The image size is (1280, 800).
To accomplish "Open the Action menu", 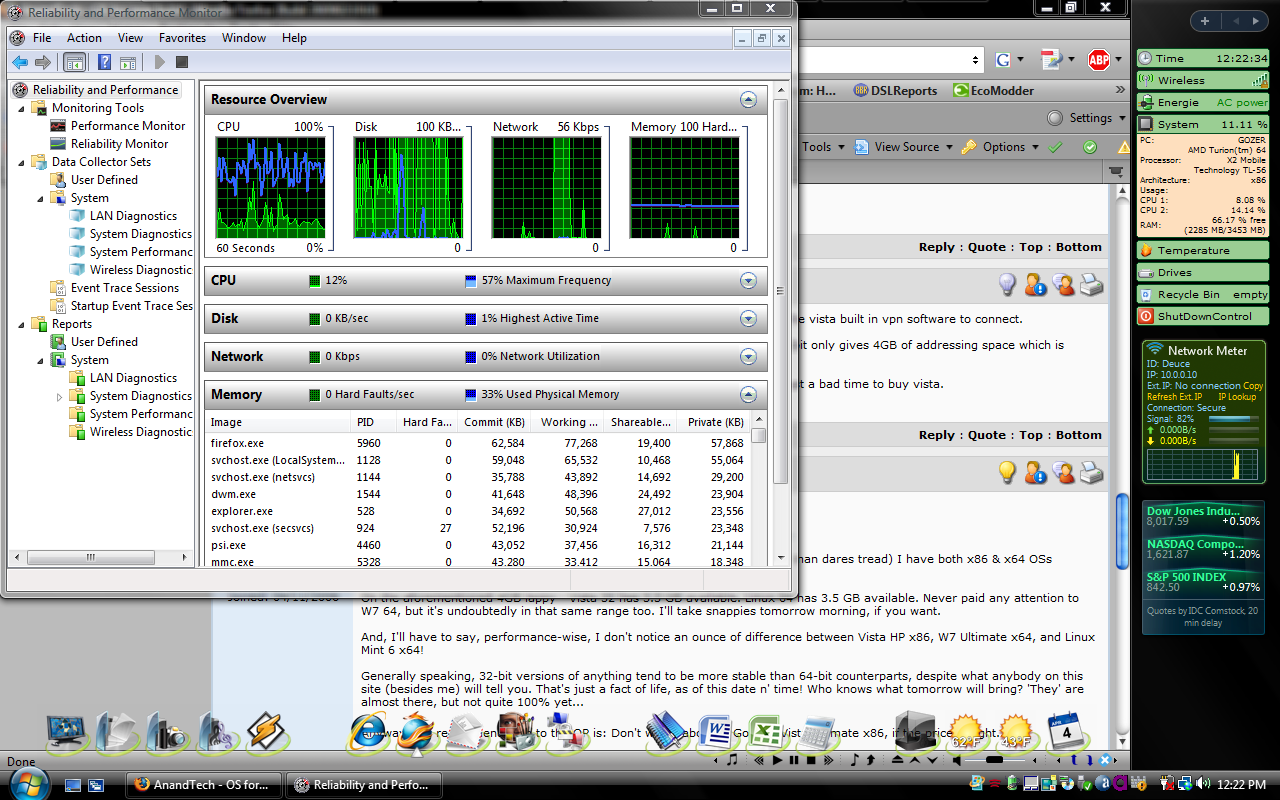I will pos(84,38).
